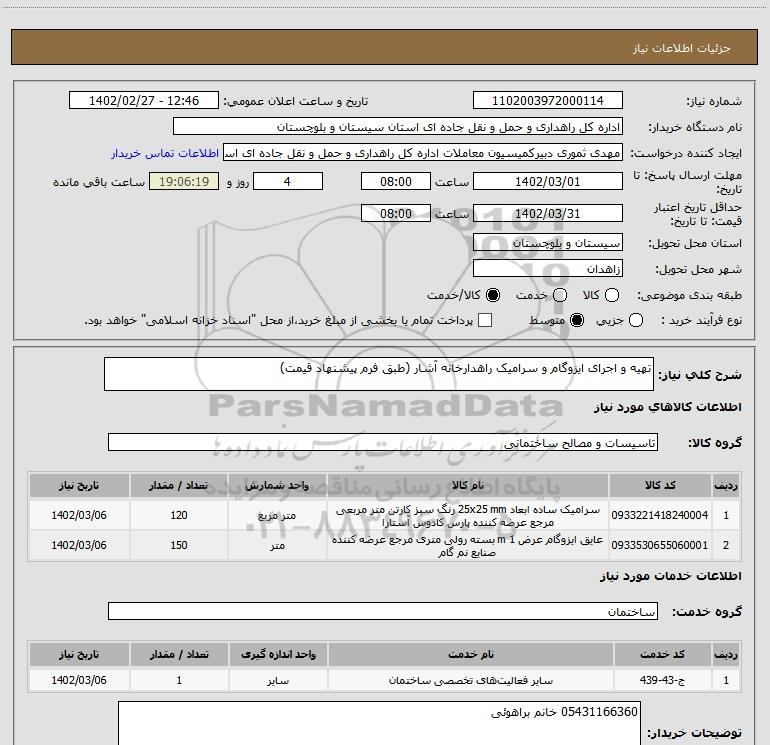Click the service group field ساختمان
770x745 pixels.
pos(383,611)
